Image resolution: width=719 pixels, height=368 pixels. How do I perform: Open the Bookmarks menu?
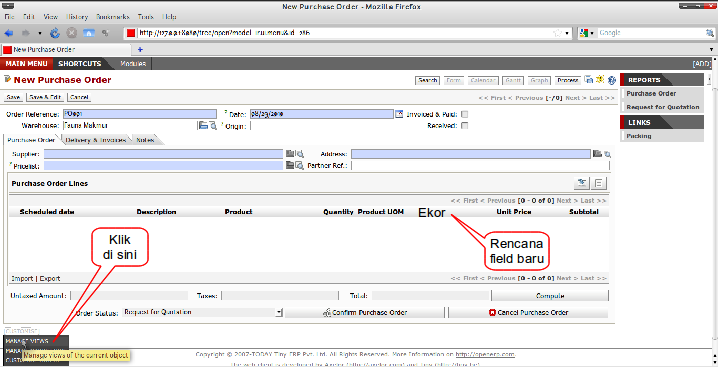click(x=113, y=16)
